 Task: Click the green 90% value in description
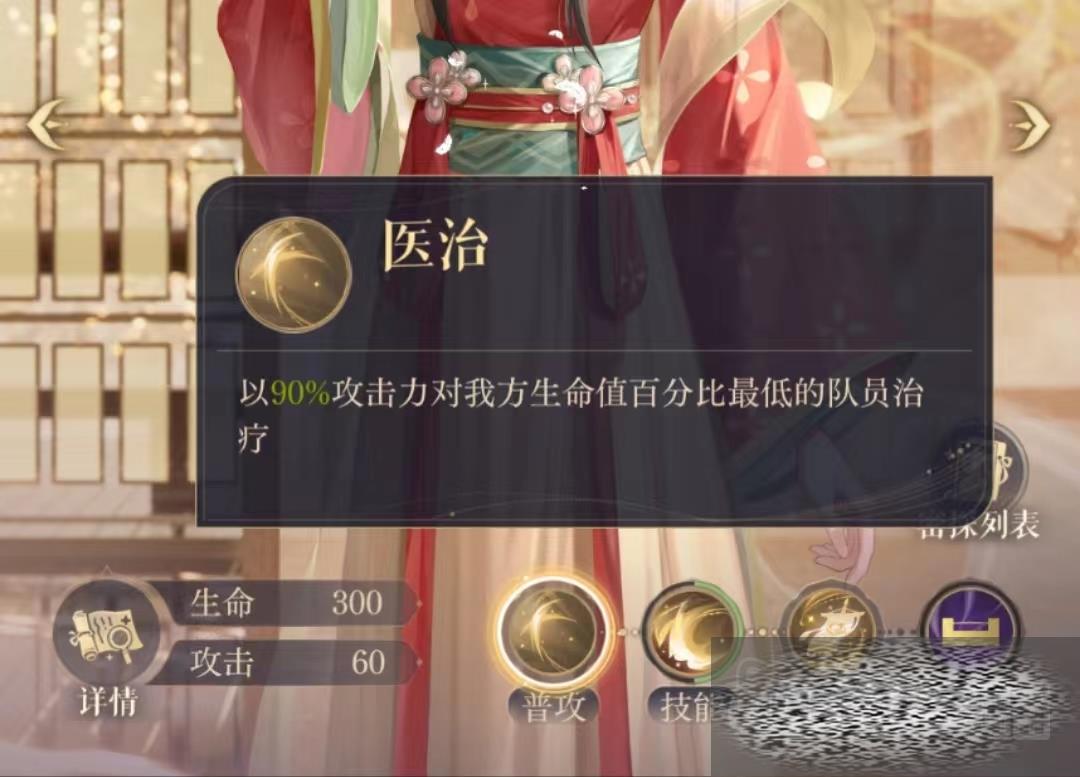(x=300, y=393)
